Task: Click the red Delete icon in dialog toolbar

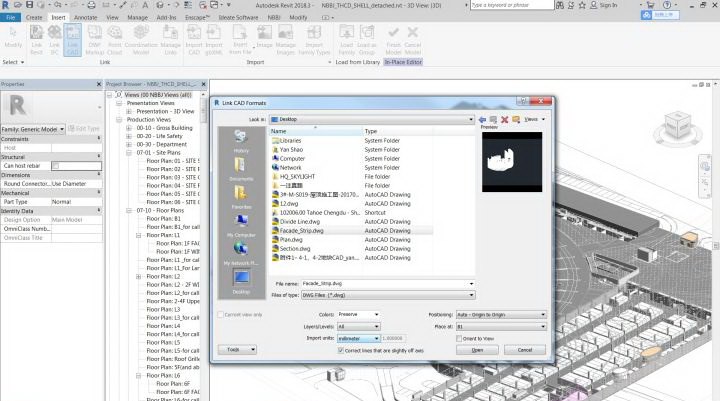Action: pos(506,119)
